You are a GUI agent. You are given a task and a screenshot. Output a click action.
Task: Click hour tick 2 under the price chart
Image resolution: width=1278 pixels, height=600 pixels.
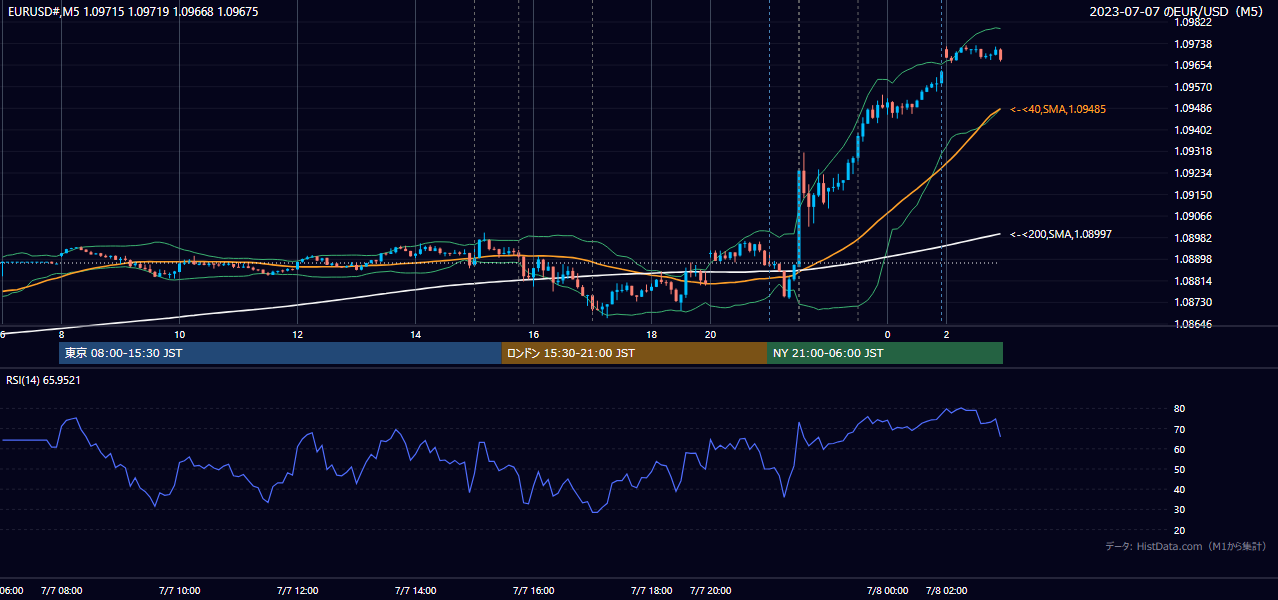coord(946,334)
